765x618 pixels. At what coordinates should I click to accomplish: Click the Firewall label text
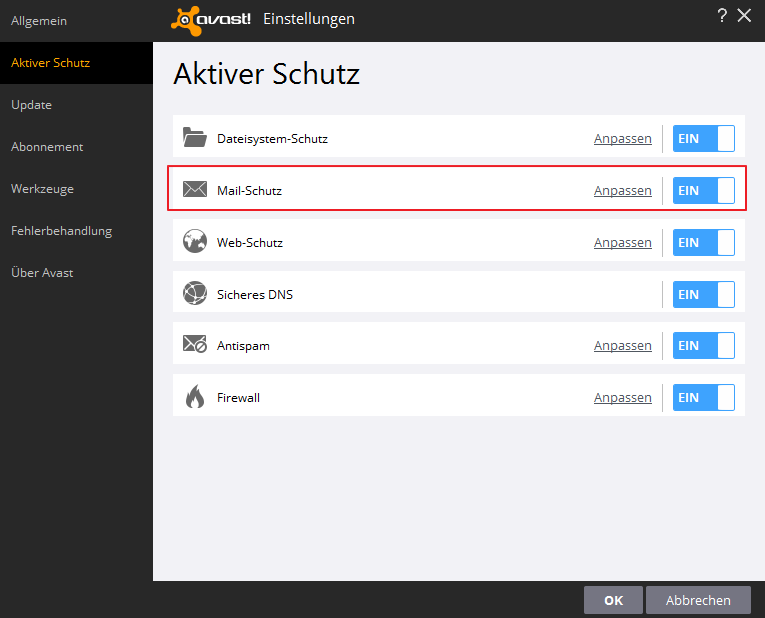tap(238, 398)
